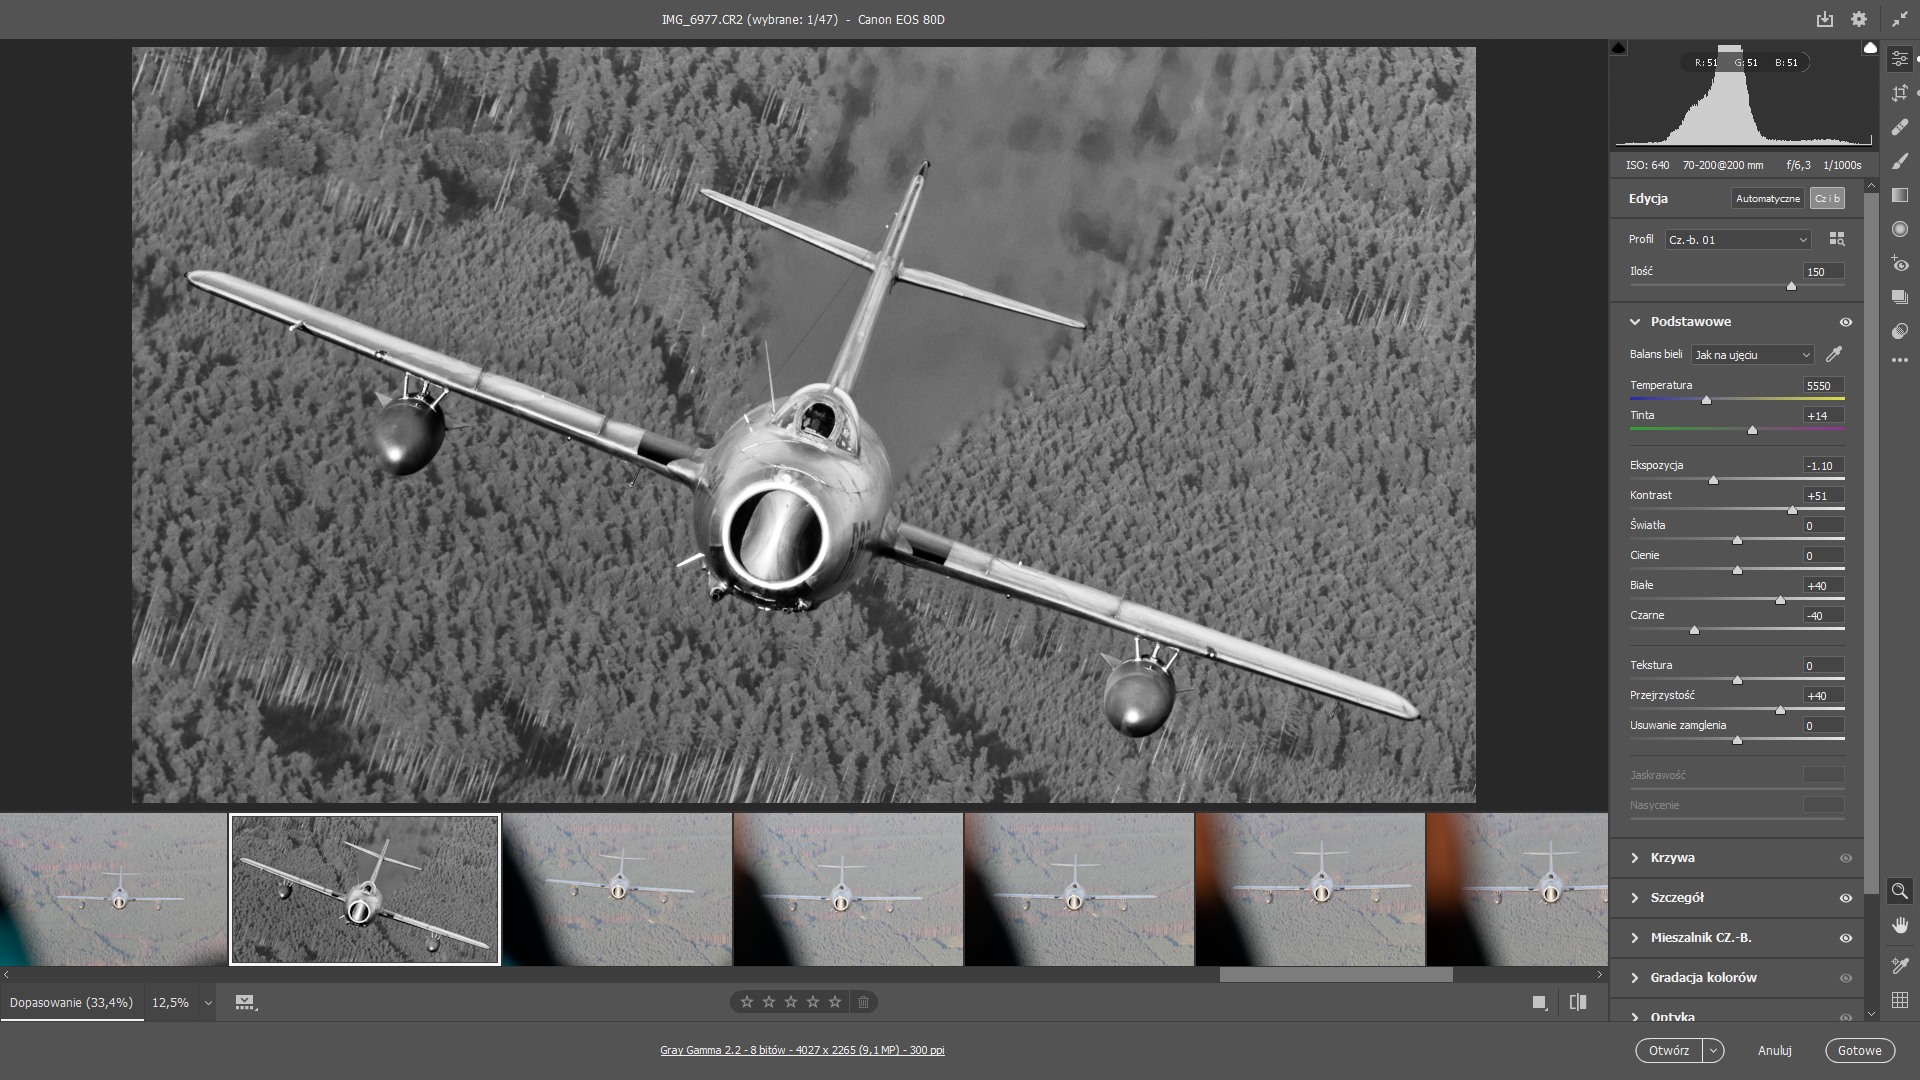Toggle Podstawowe panel visibility eye
1920x1080 pixels.
[x=1845, y=322]
